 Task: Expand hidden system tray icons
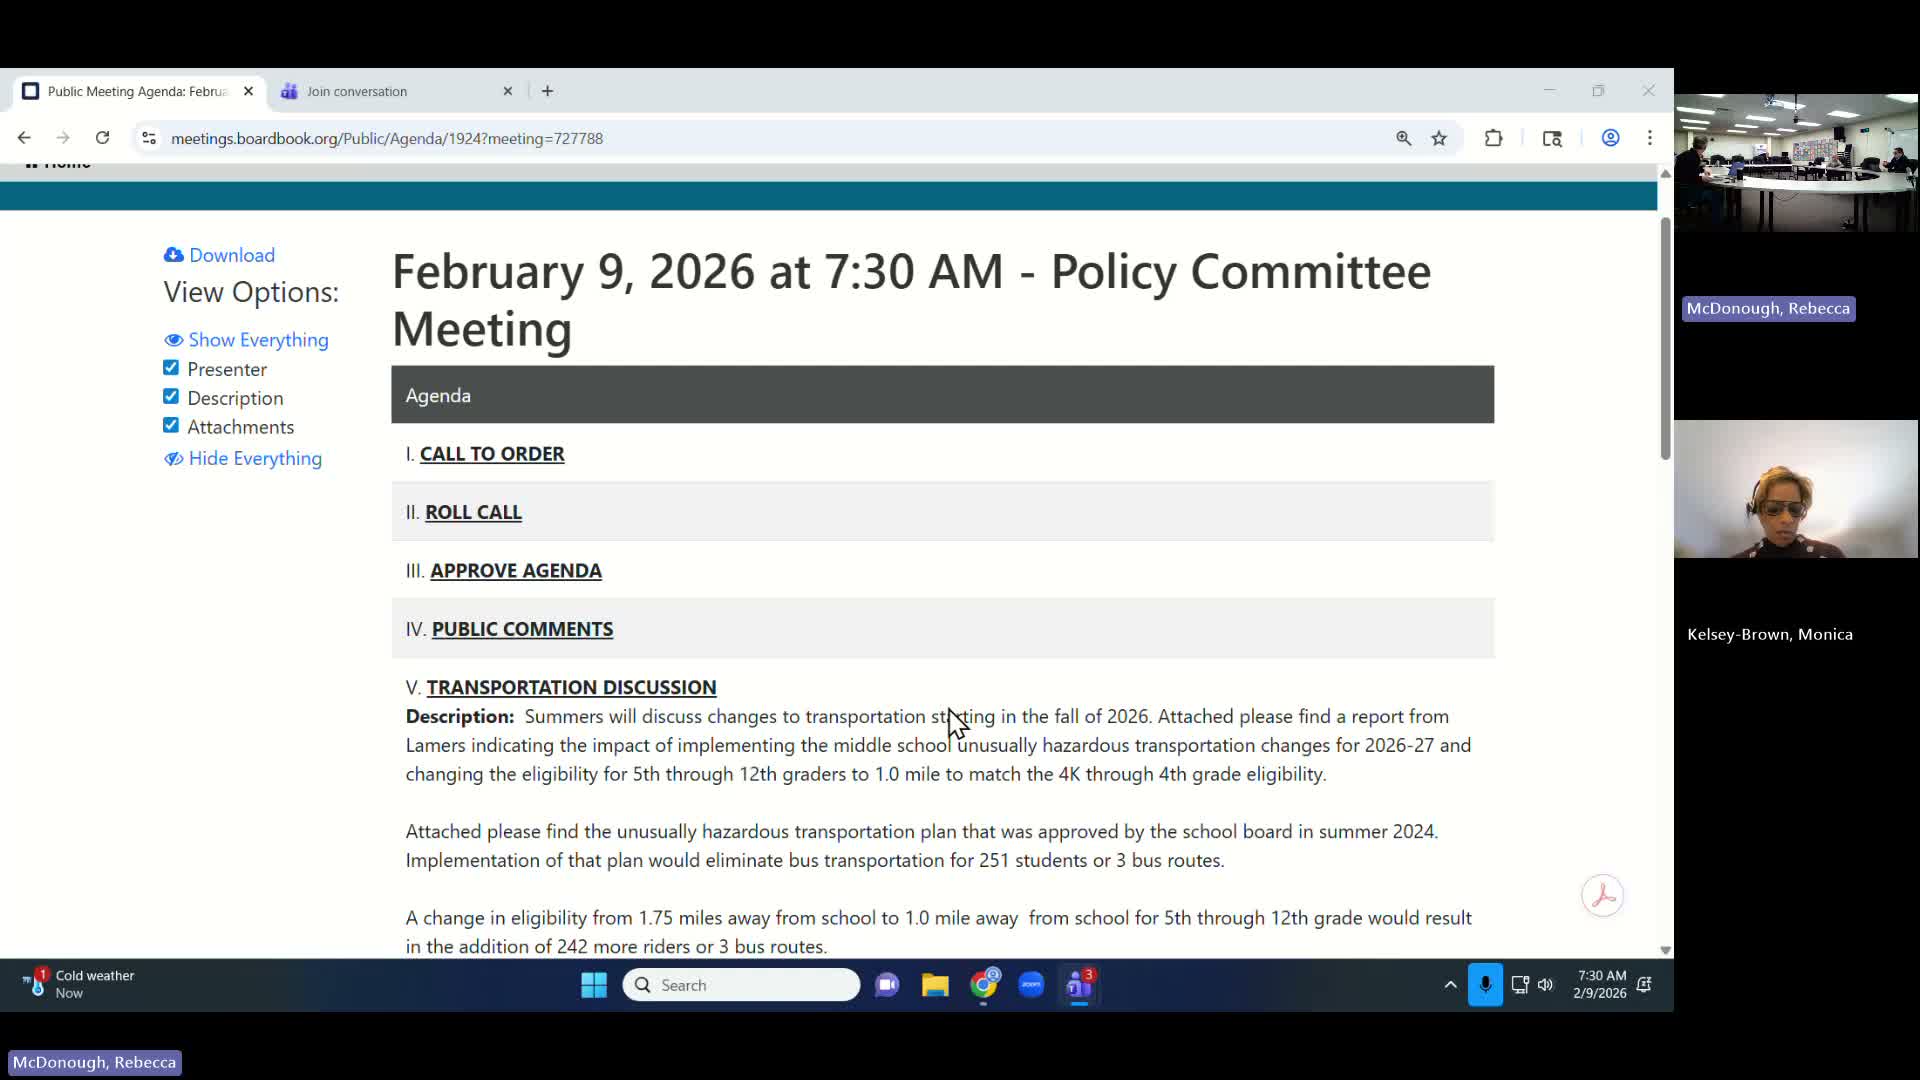pos(1449,985)
